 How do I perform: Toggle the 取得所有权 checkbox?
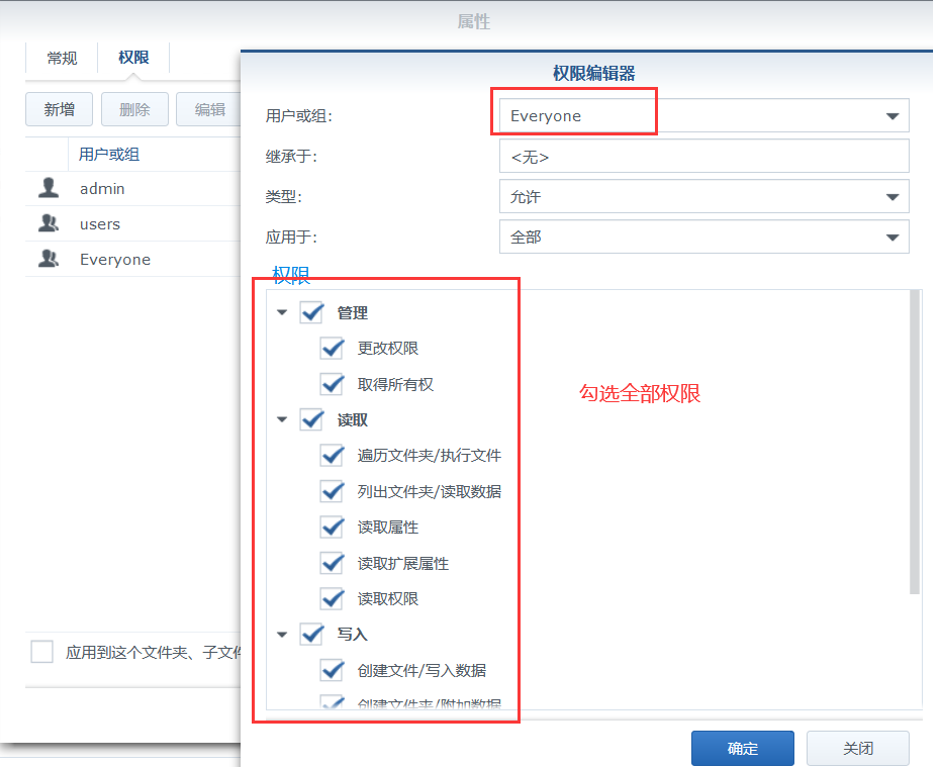click(x=332, y=384)
